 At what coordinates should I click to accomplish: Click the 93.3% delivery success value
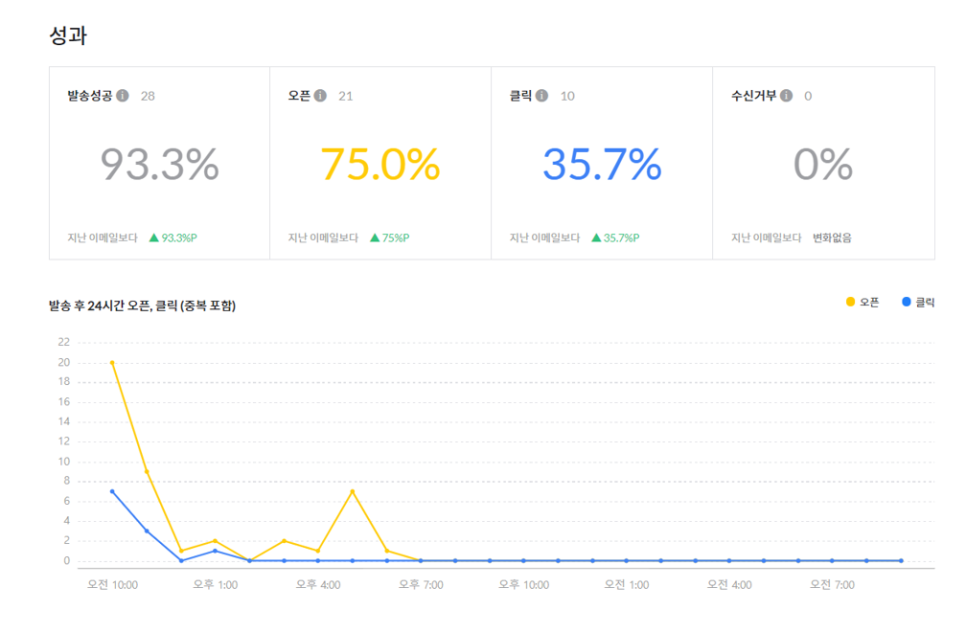[160, 165]
